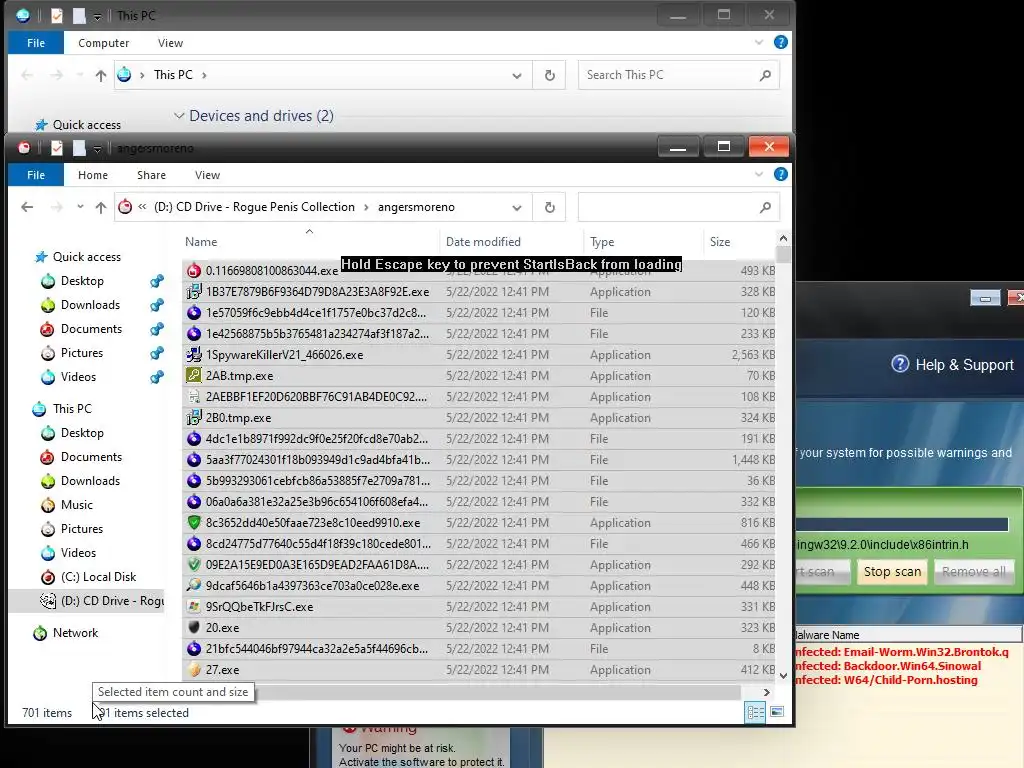Open pinned Downloads under Quick access
The height and width of the screenshot is (768, 1024).
90,305
